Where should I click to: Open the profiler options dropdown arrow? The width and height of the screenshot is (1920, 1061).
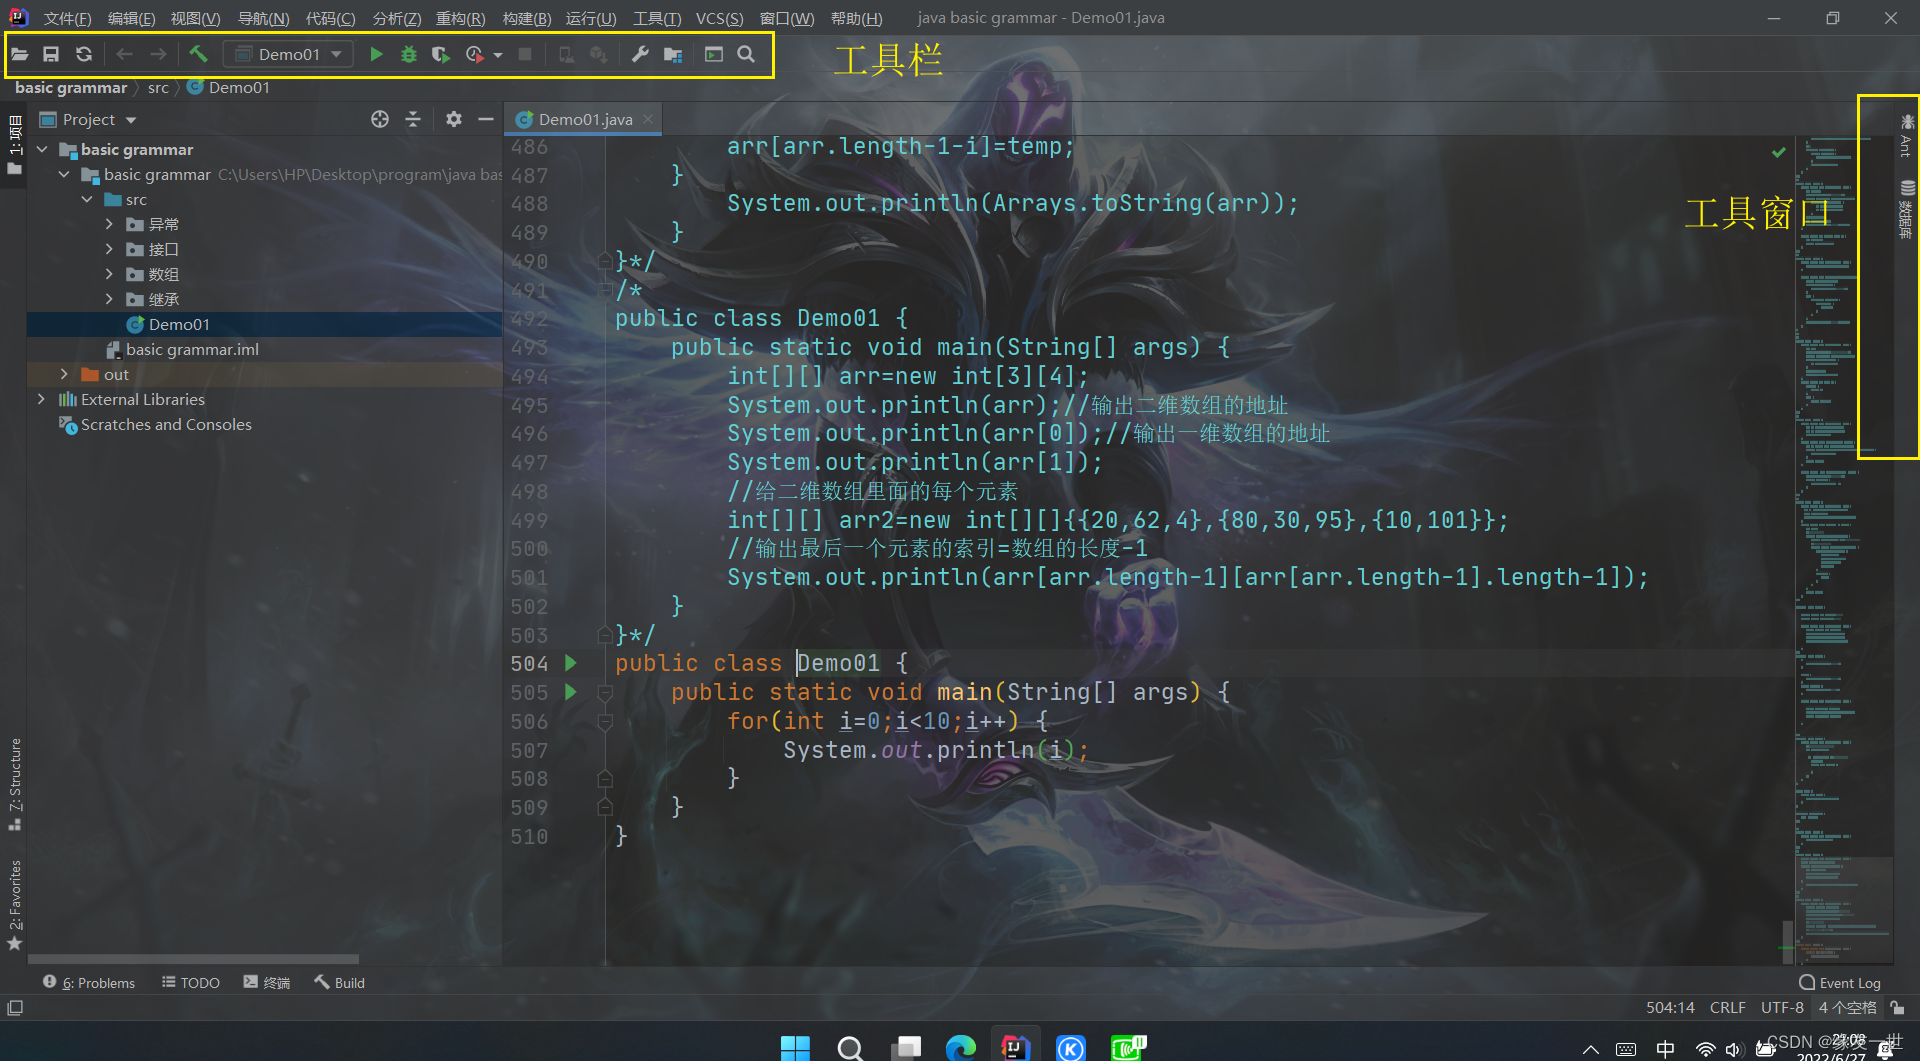coord(498,55)
